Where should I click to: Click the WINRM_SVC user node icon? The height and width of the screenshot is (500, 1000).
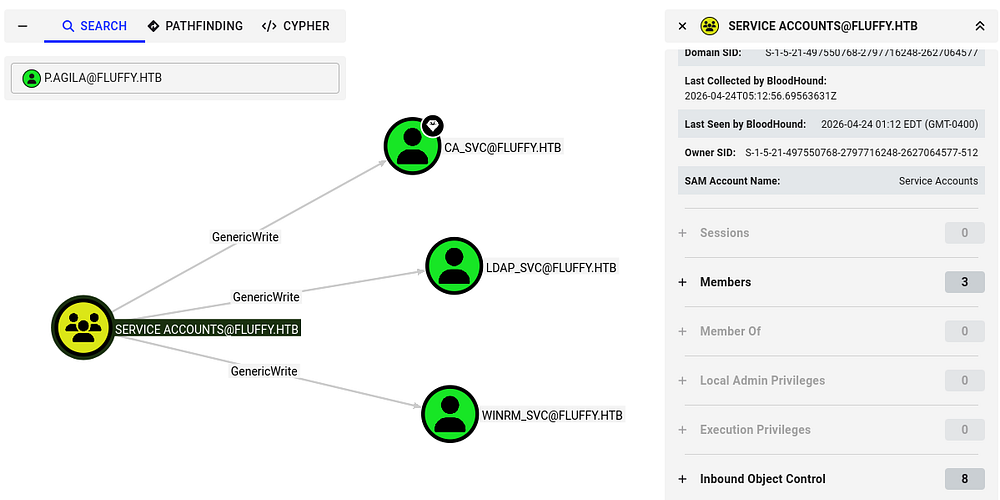tap(450, 413)
